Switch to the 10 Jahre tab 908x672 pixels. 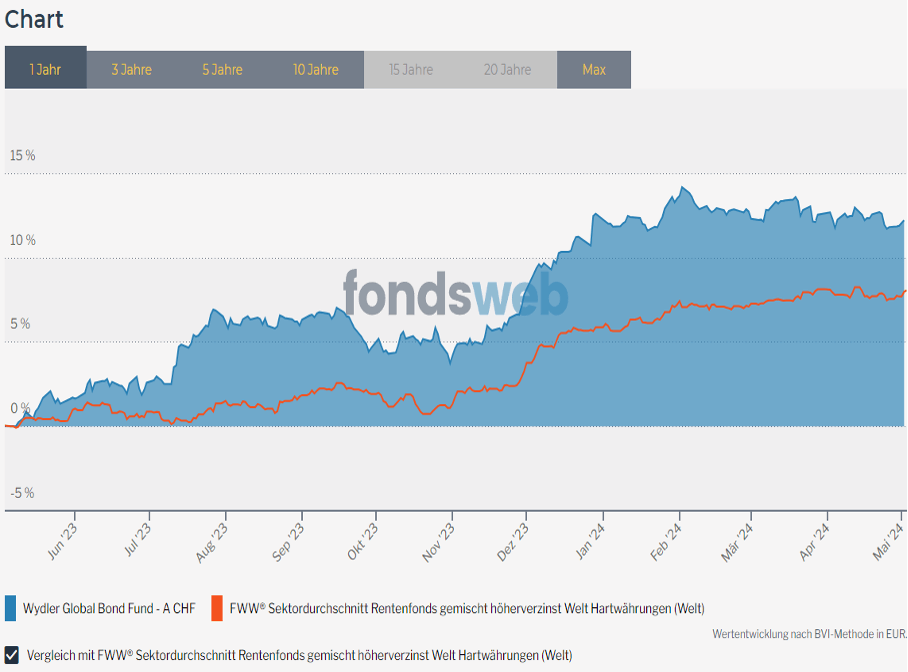(316, 70)
